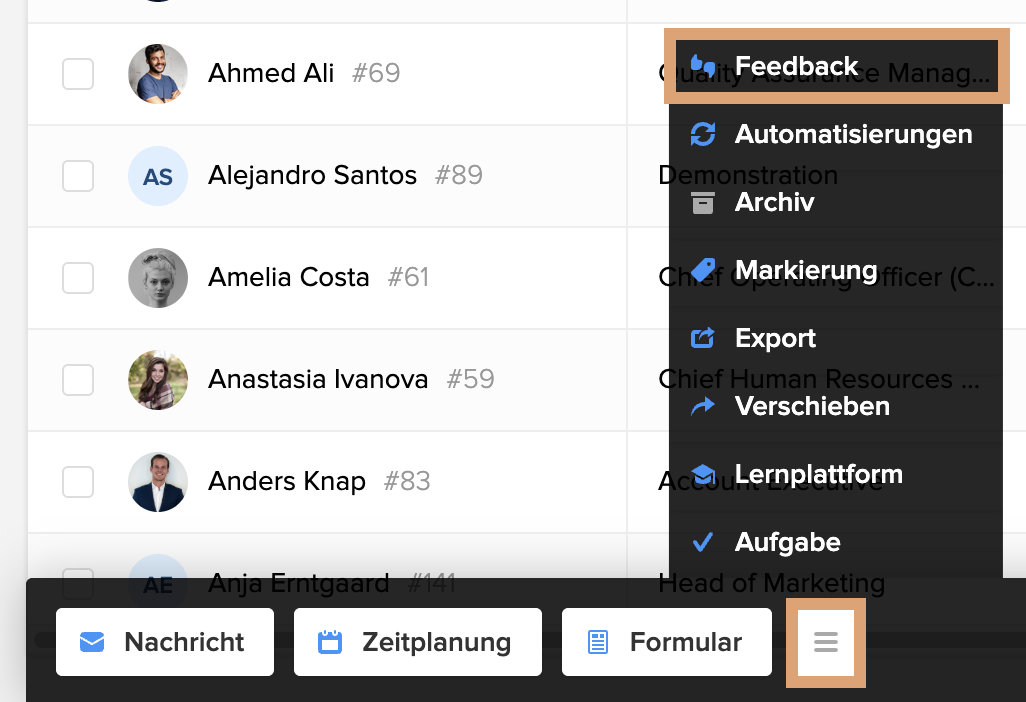Click the Automatisierungen refresh arrows icon

[703, 134]
